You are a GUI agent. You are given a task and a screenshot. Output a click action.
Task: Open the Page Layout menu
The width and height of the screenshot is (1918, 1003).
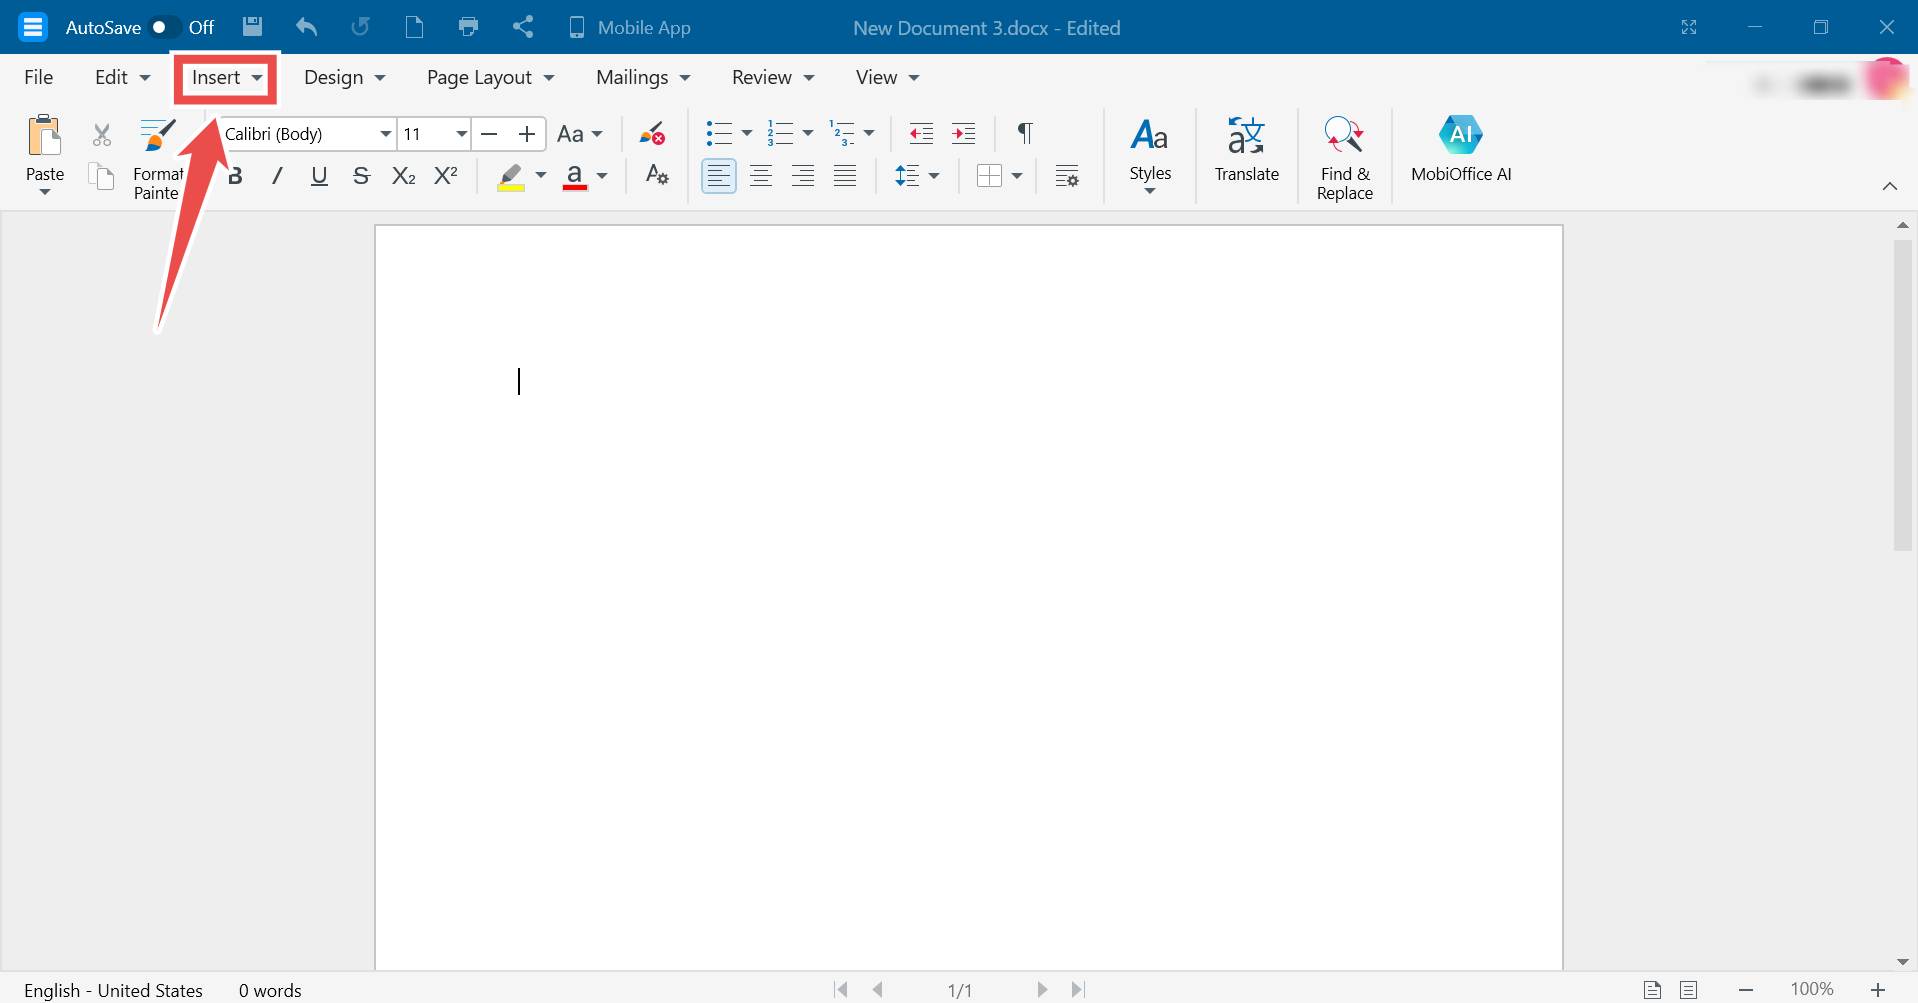(490, 77)
